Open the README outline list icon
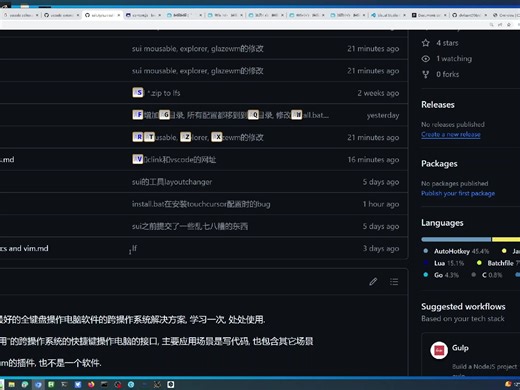 click(x=394, y=282)
